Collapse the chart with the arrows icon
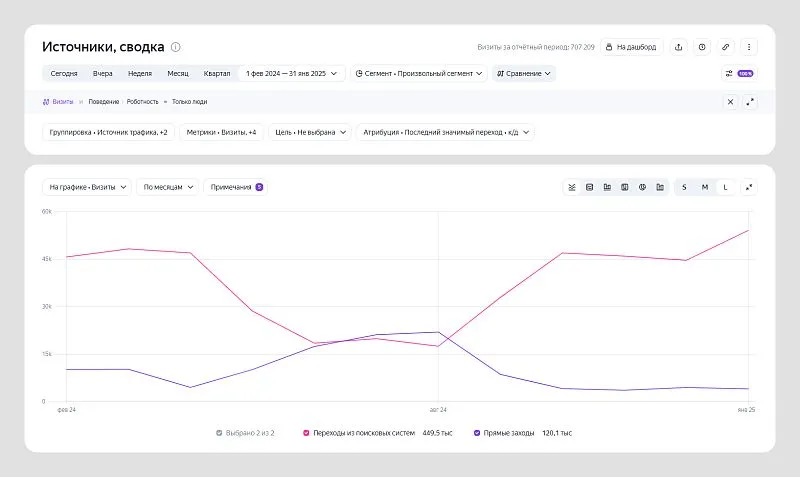The image size is (800, 477). point(749,187)
